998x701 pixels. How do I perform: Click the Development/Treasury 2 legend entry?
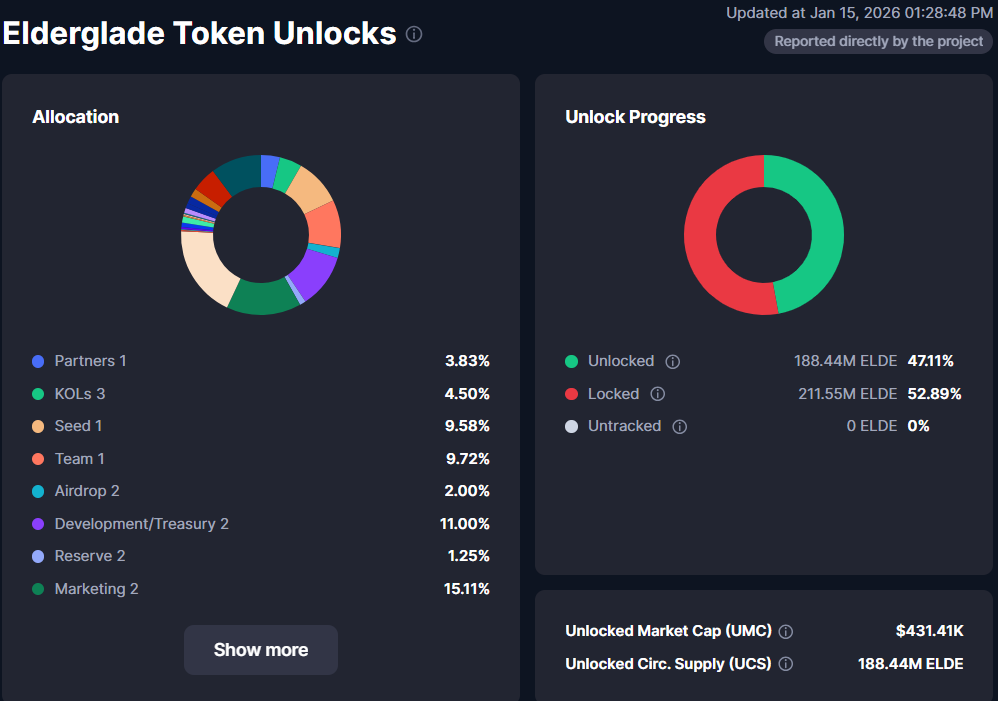click(141, 524)
